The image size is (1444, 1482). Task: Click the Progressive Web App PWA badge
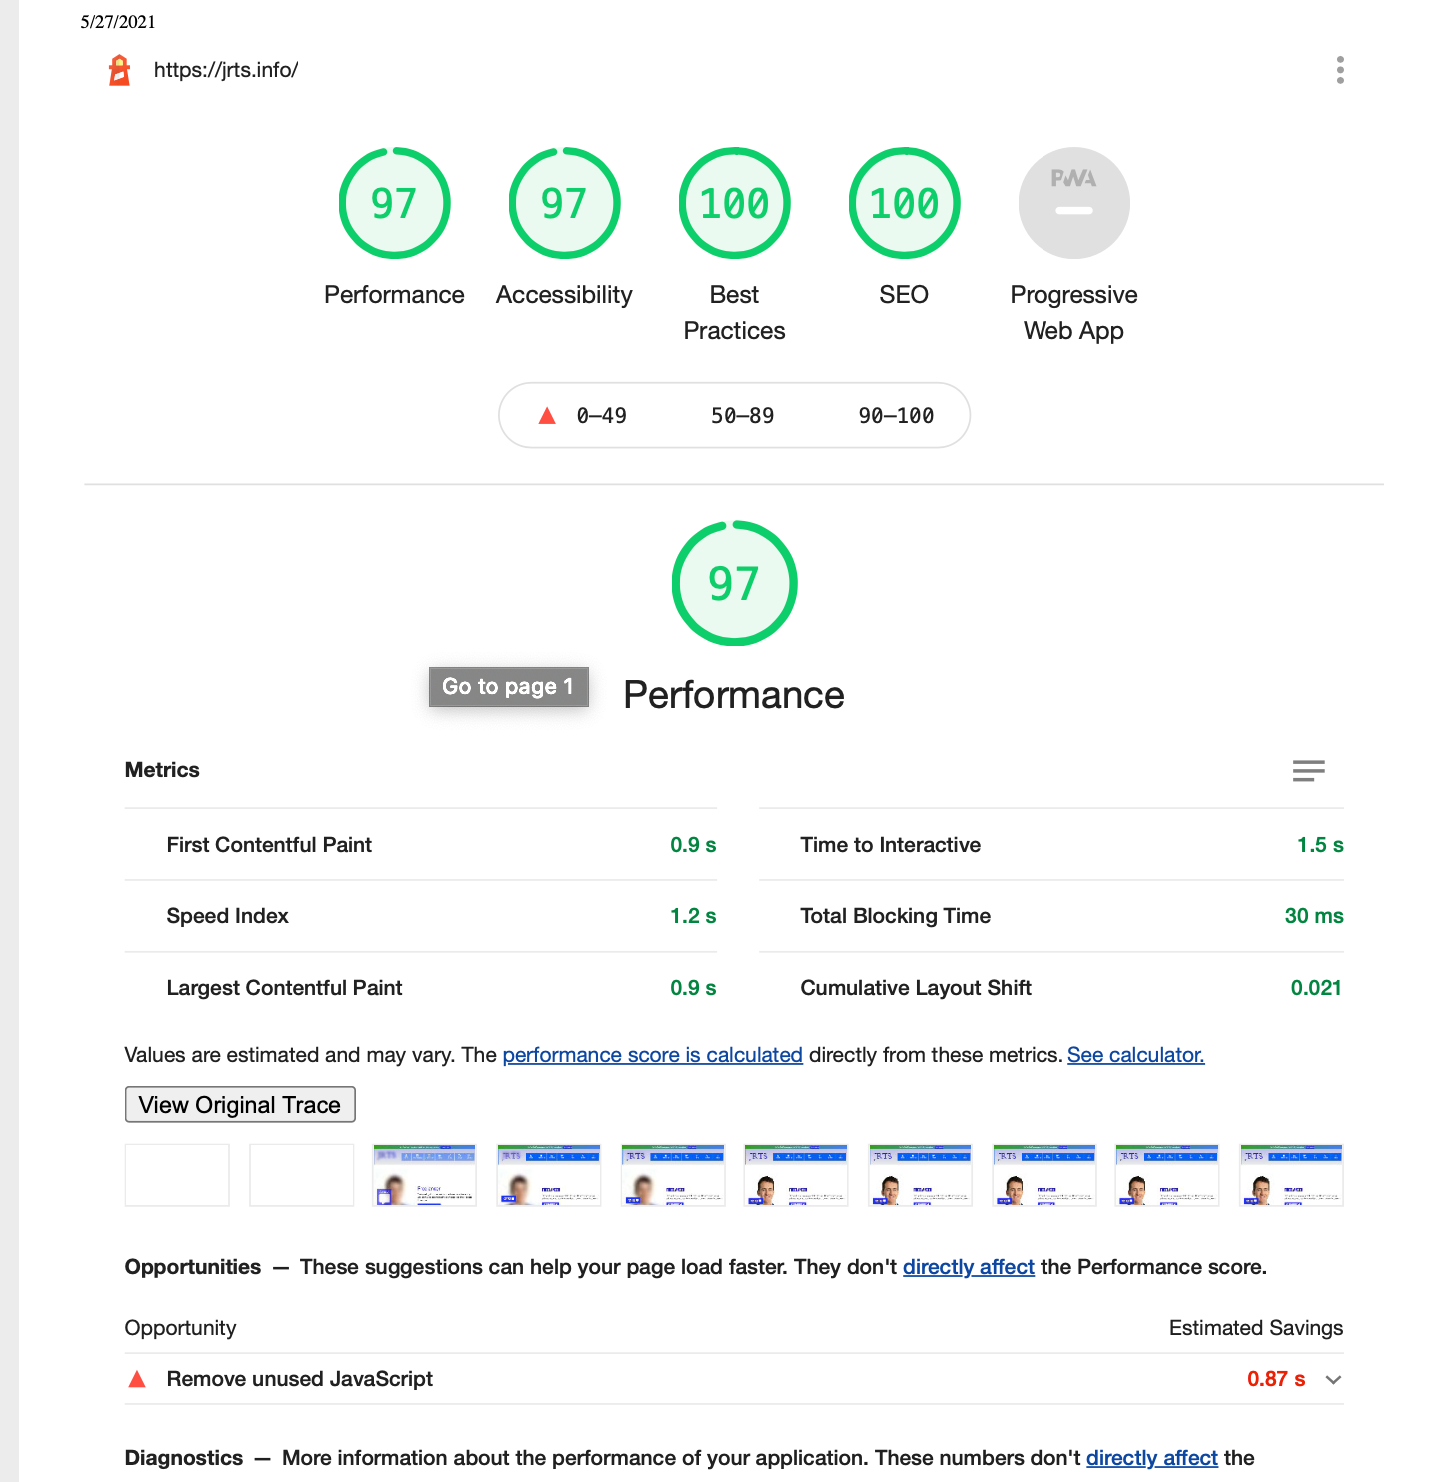[x=1074, y=203]
